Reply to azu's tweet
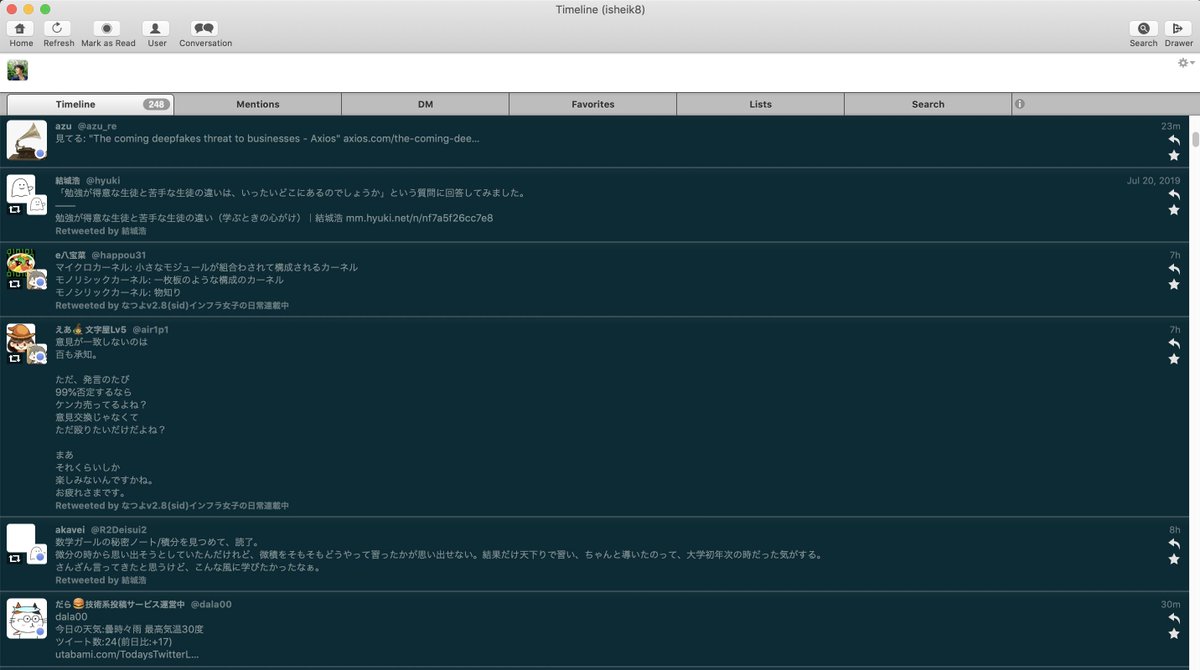The image size is (1200, 670). pyautogui.click(x=1174, y=141)
